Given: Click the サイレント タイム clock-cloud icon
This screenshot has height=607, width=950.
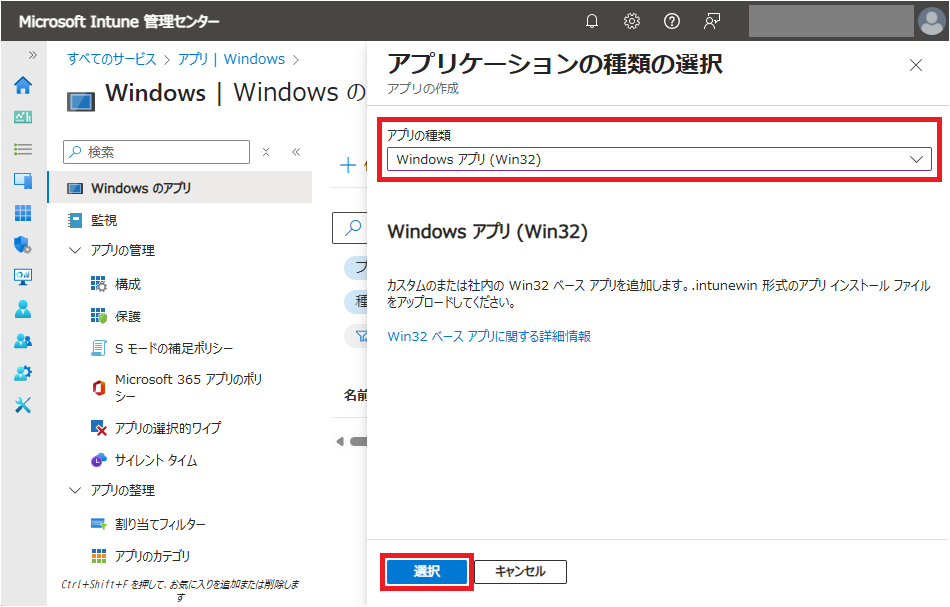Looking at the screenshot, I should coord(99,460).
